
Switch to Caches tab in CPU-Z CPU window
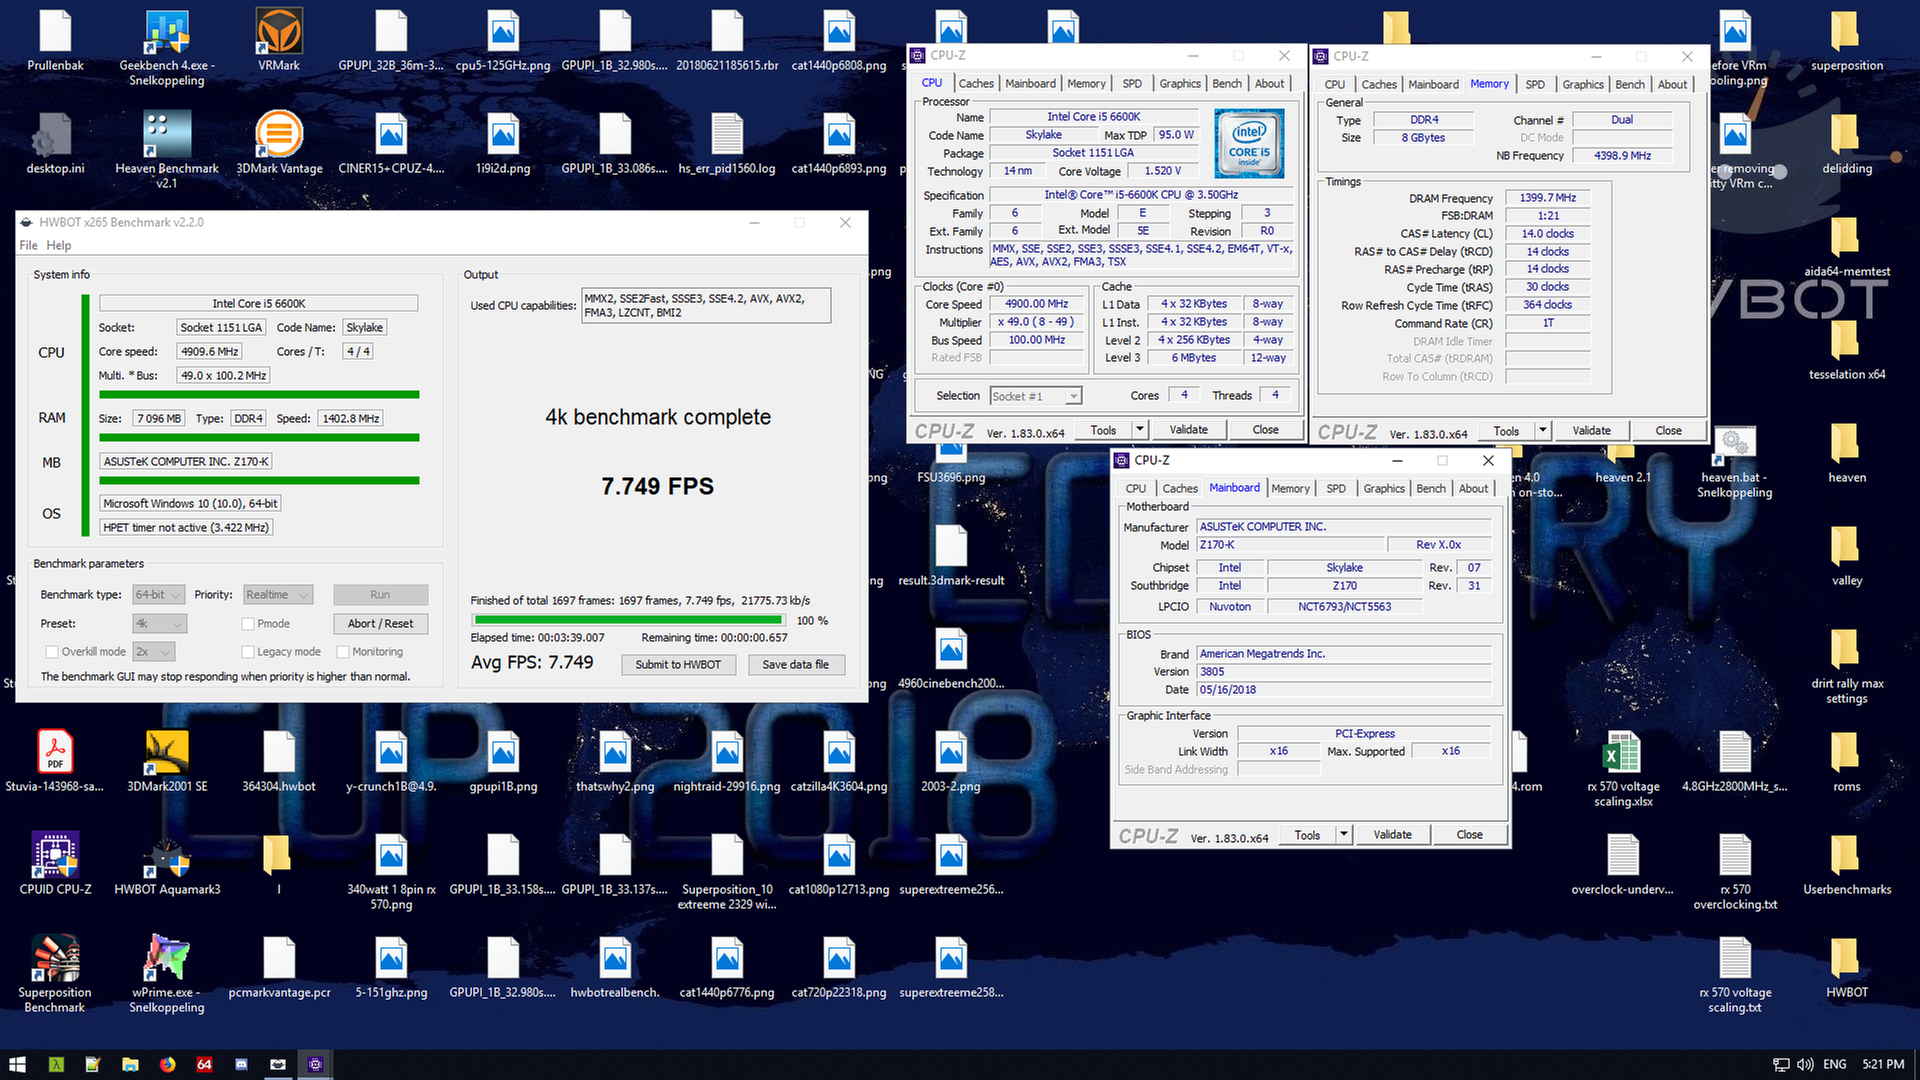[x=976, y=84]
